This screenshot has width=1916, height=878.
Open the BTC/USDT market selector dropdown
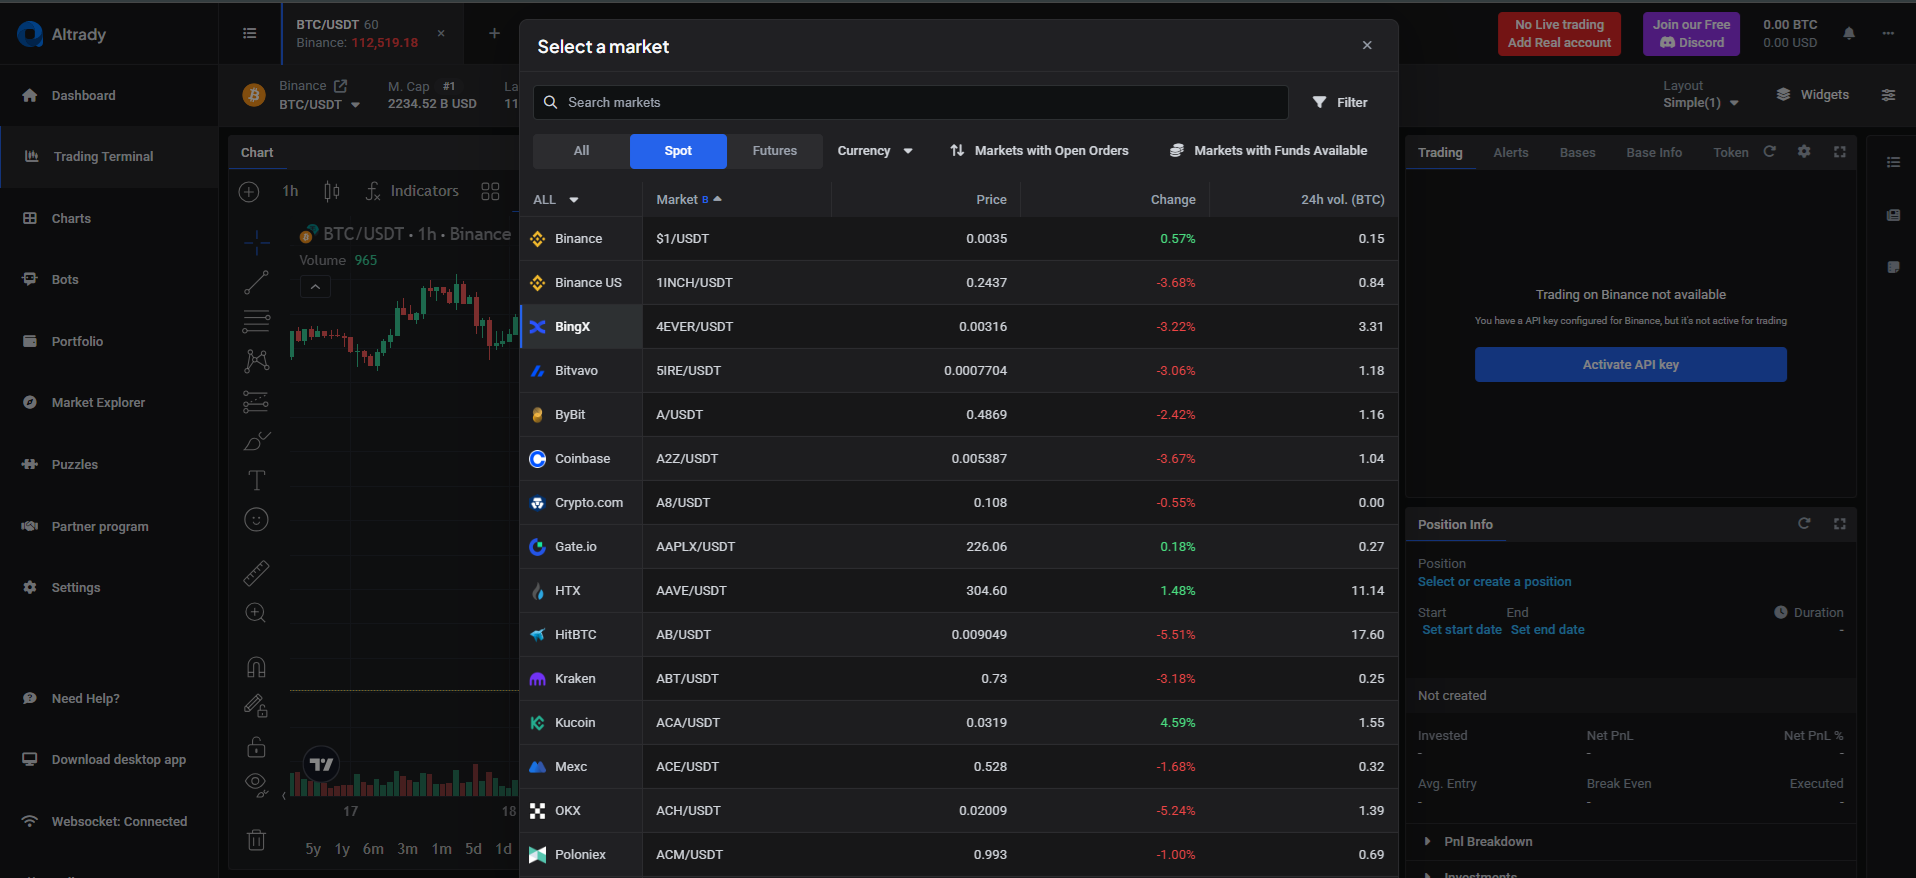click(320, 104)
